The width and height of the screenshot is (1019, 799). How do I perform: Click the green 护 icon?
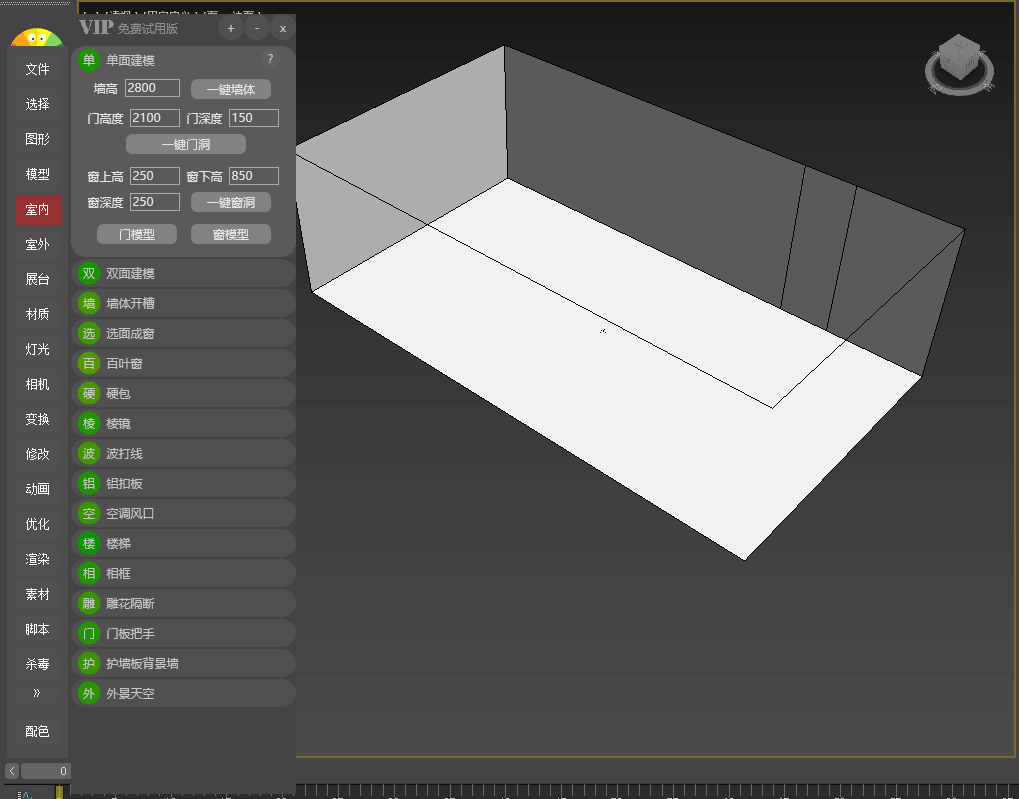click(88, 663)
